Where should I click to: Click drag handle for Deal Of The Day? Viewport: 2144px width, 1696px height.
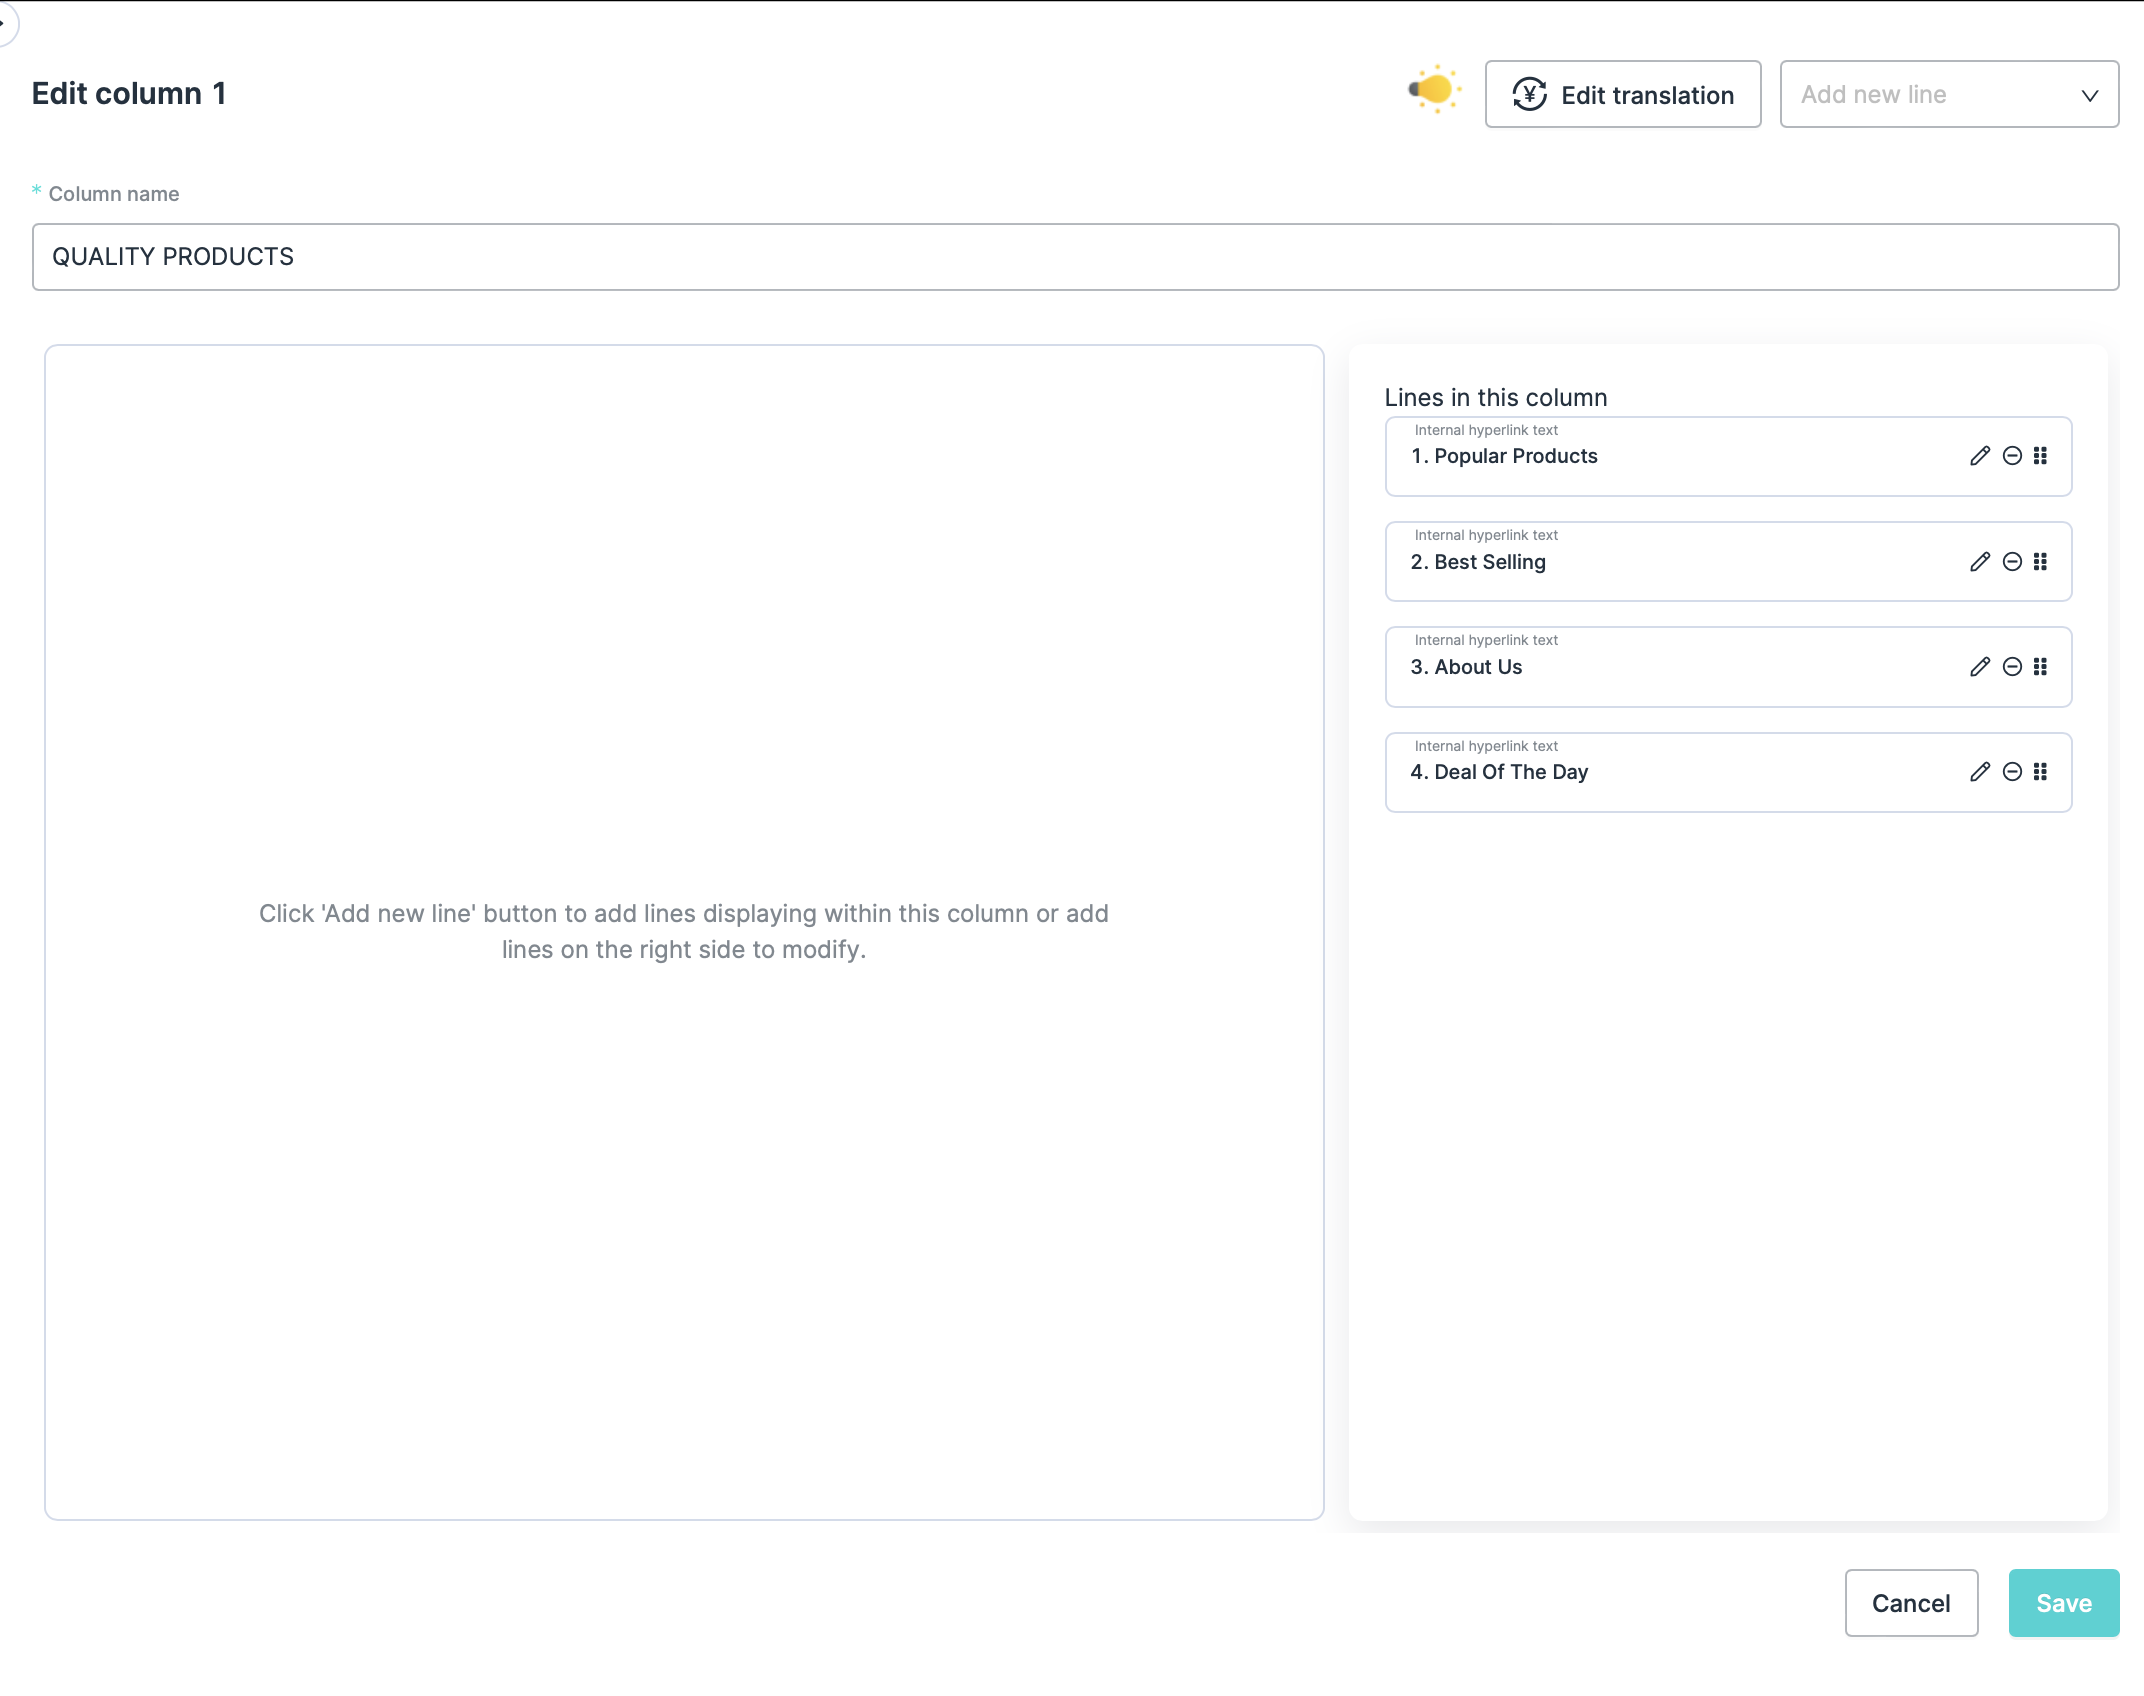pos(2041,772)
